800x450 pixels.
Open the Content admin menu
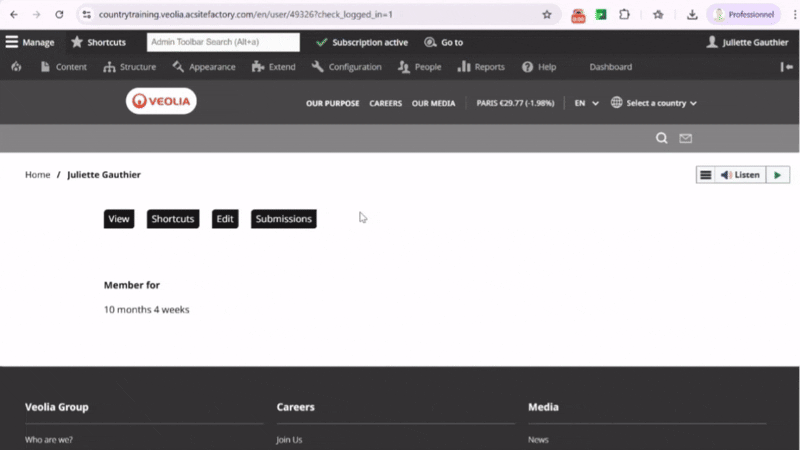tap(64, 67)
